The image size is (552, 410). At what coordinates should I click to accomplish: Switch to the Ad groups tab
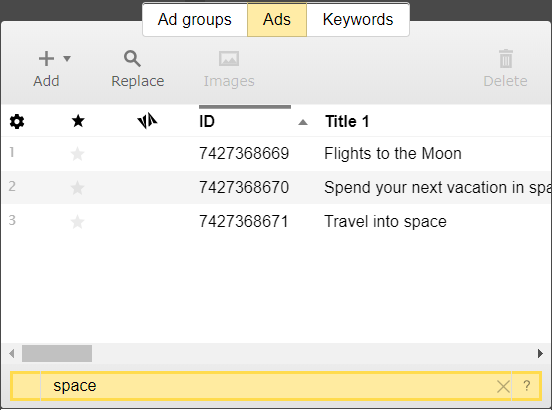pos(195,19)
